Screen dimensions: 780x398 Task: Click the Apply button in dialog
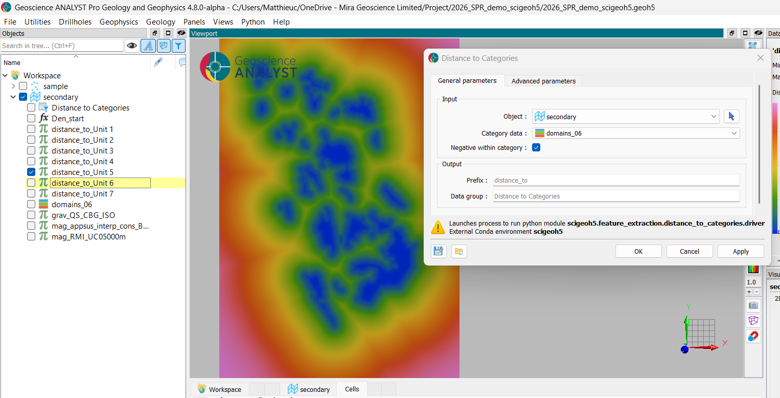coord(741,251)
